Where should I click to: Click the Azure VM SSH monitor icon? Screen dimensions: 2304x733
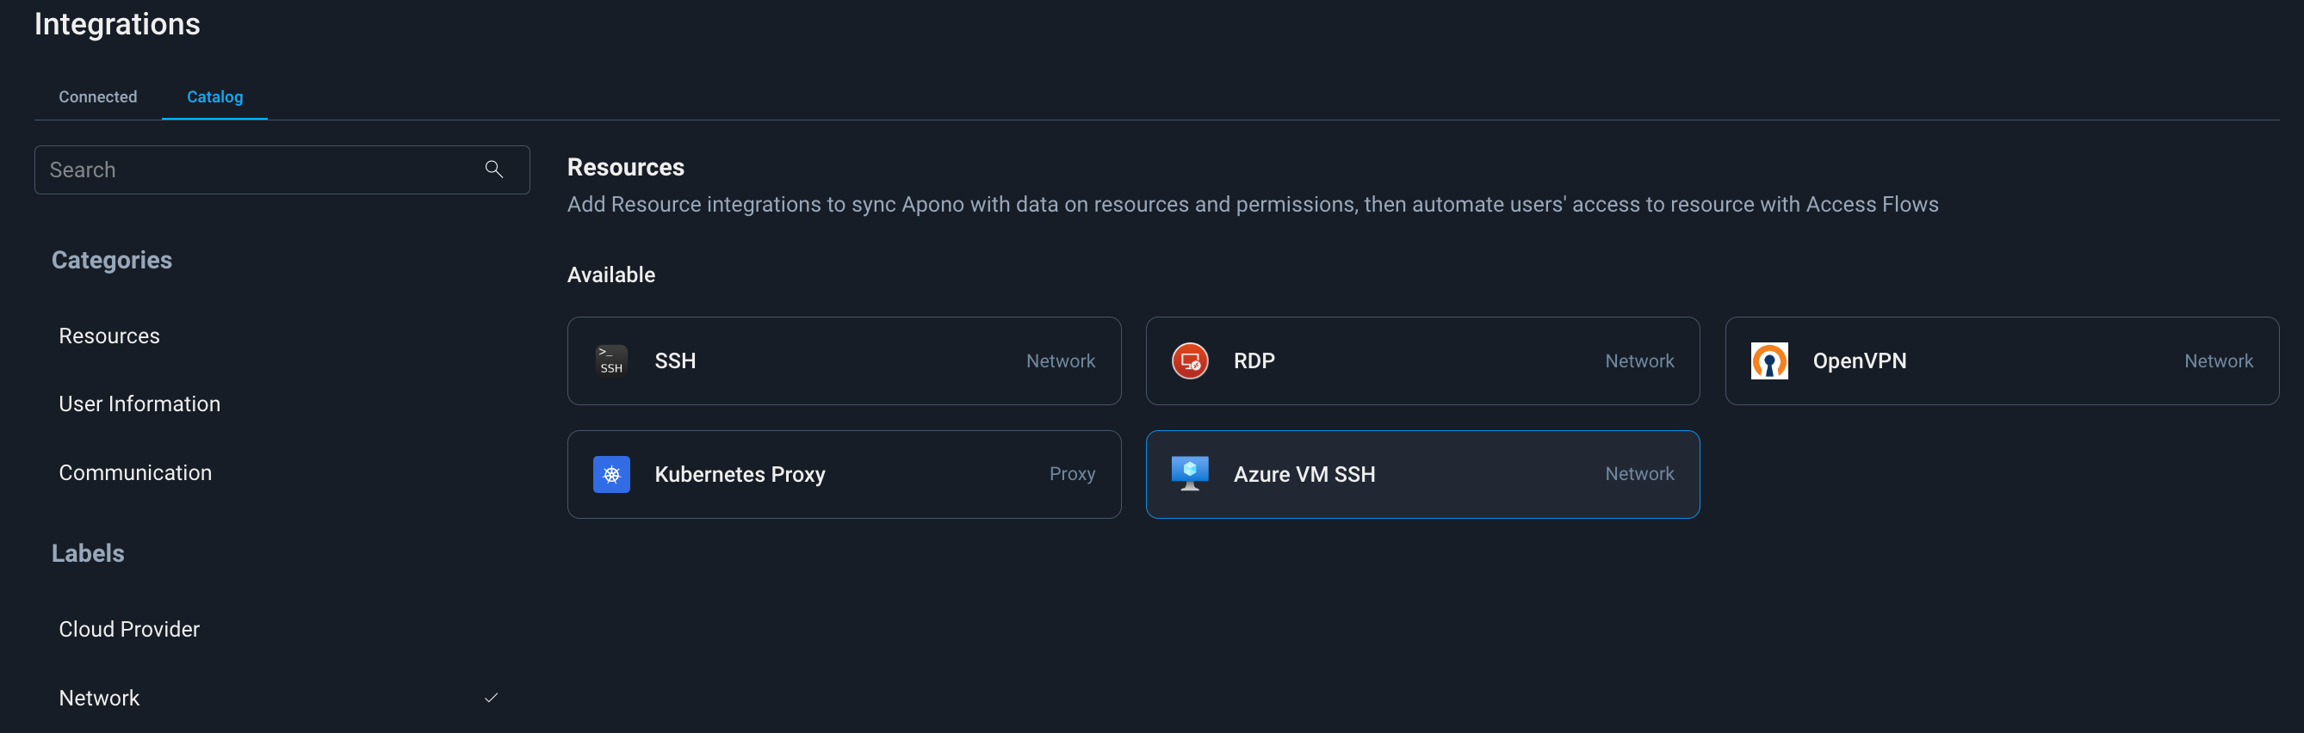point(1189,474)
